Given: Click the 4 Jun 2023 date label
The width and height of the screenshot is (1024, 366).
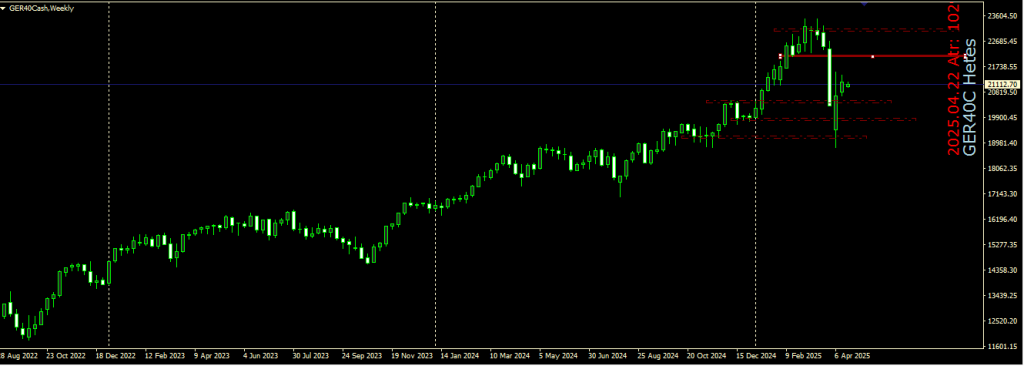Looking at the screenshot, I should tap(261, 356).
